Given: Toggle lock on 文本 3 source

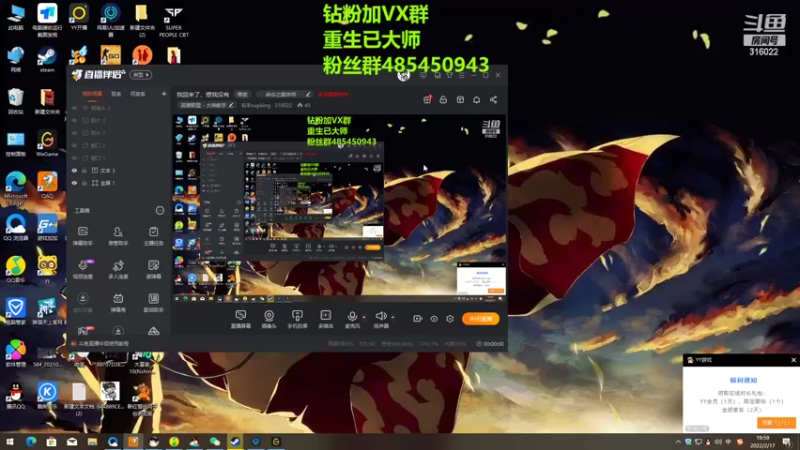Looking at the screenshot, I should tap(85, 170).
